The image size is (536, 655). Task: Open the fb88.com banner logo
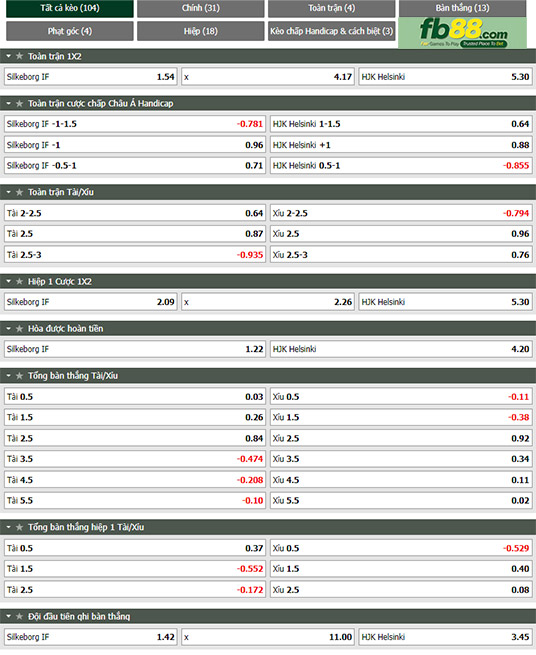pos(462,33)
